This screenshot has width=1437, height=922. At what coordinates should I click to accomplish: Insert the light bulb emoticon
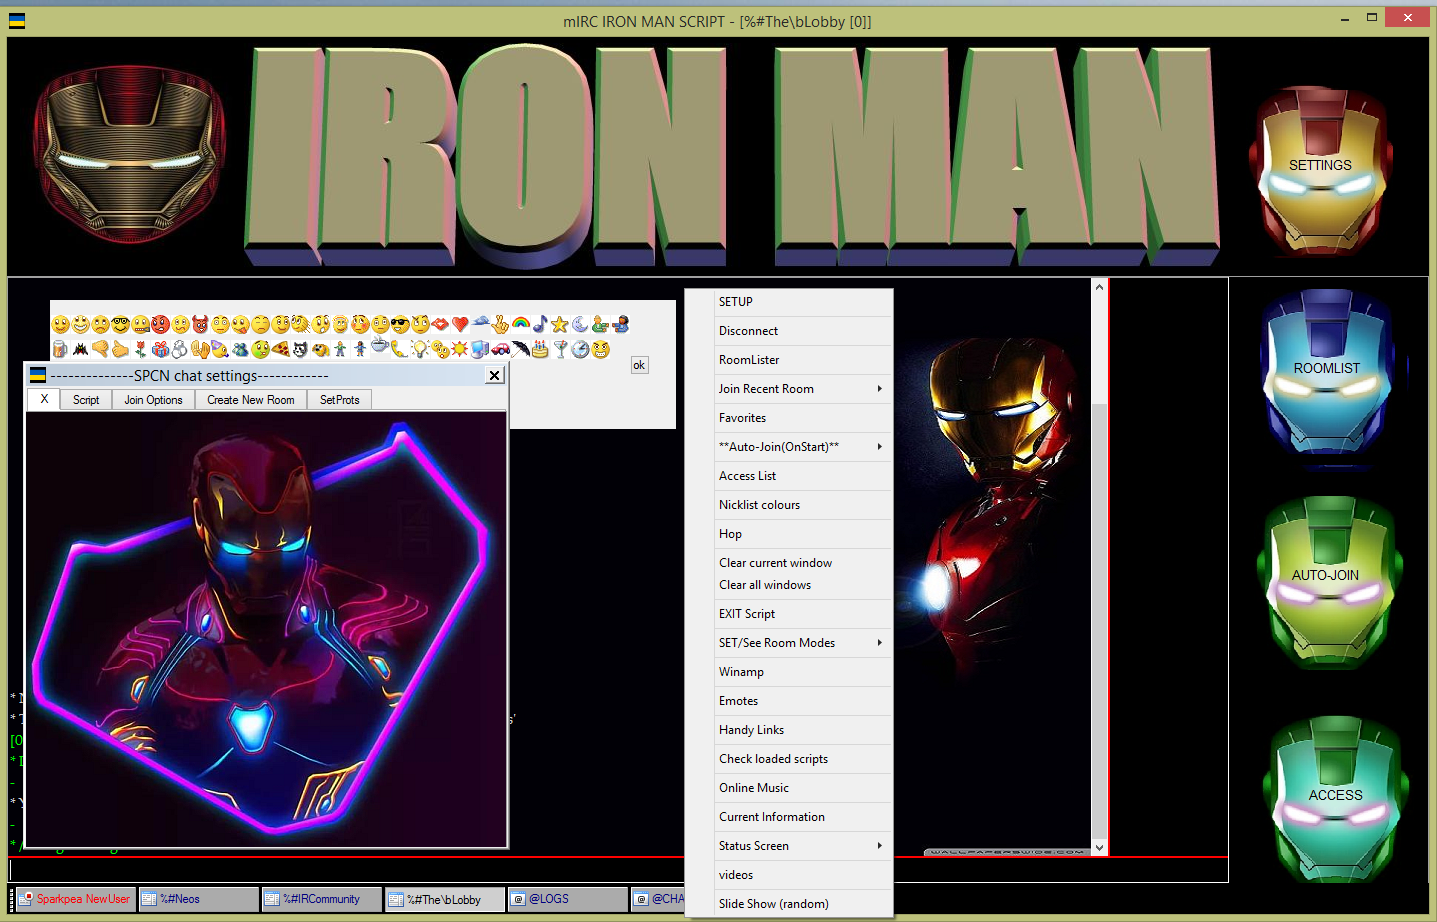tap(420, 349)
